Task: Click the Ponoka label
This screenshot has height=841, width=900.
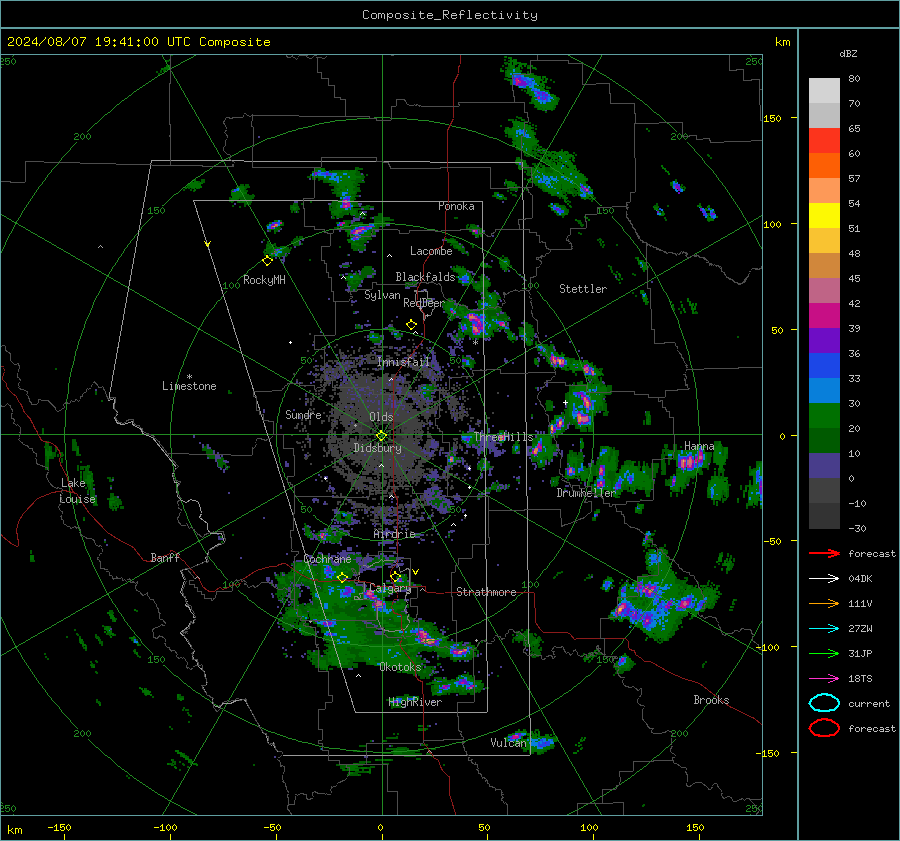Action: click(x=456, y=206)
